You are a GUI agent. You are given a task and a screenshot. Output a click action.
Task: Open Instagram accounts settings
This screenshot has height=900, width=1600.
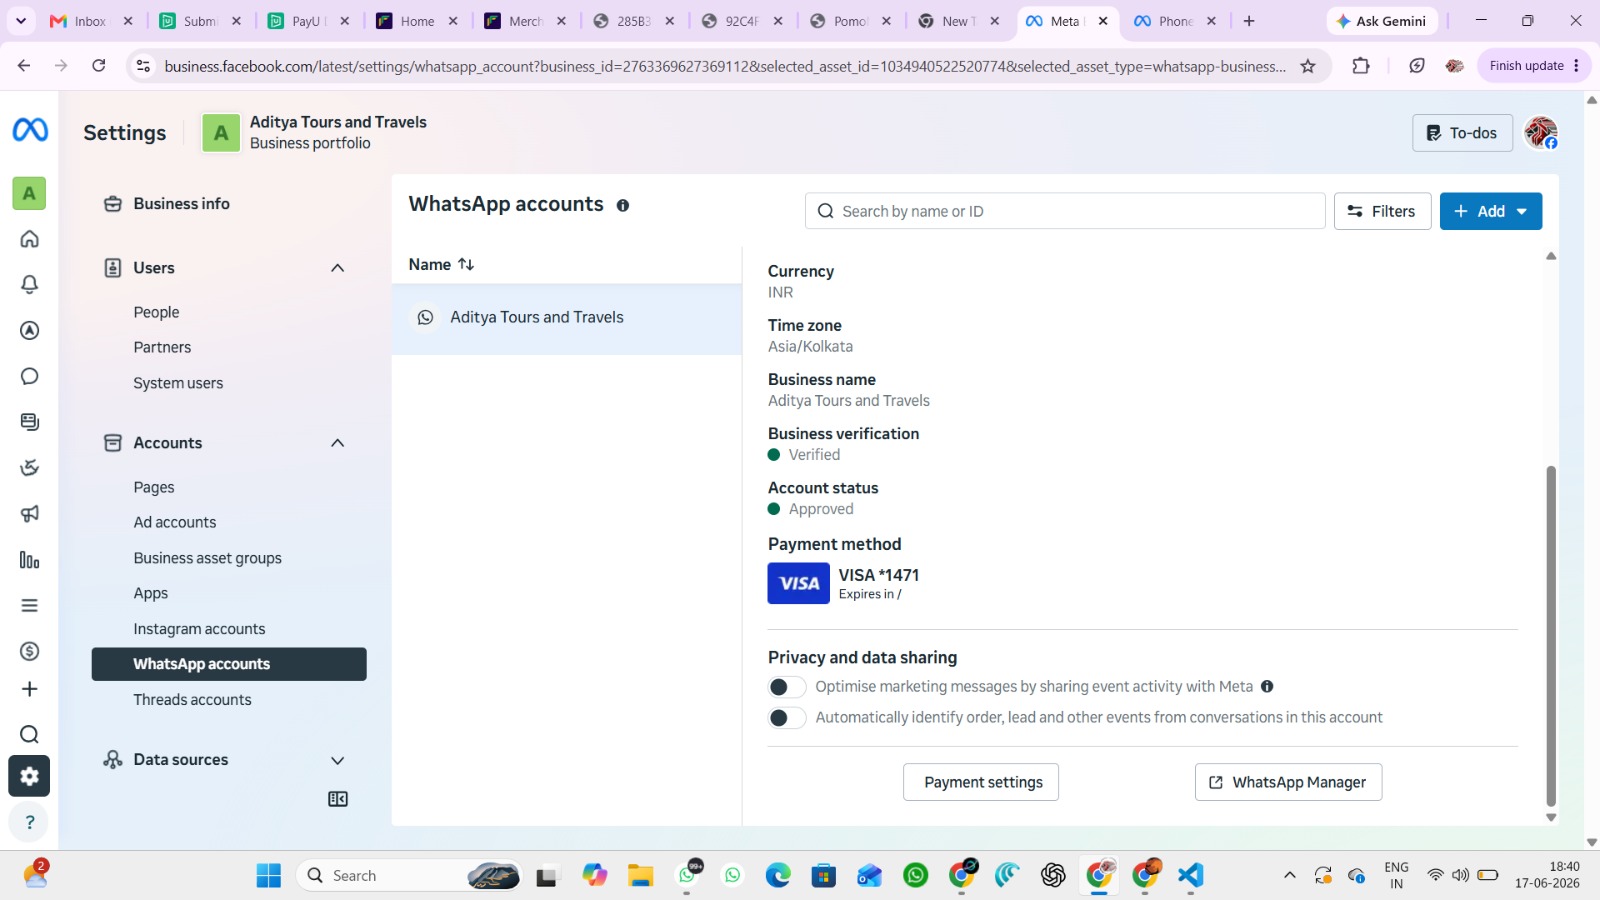(x=200, y=629)
